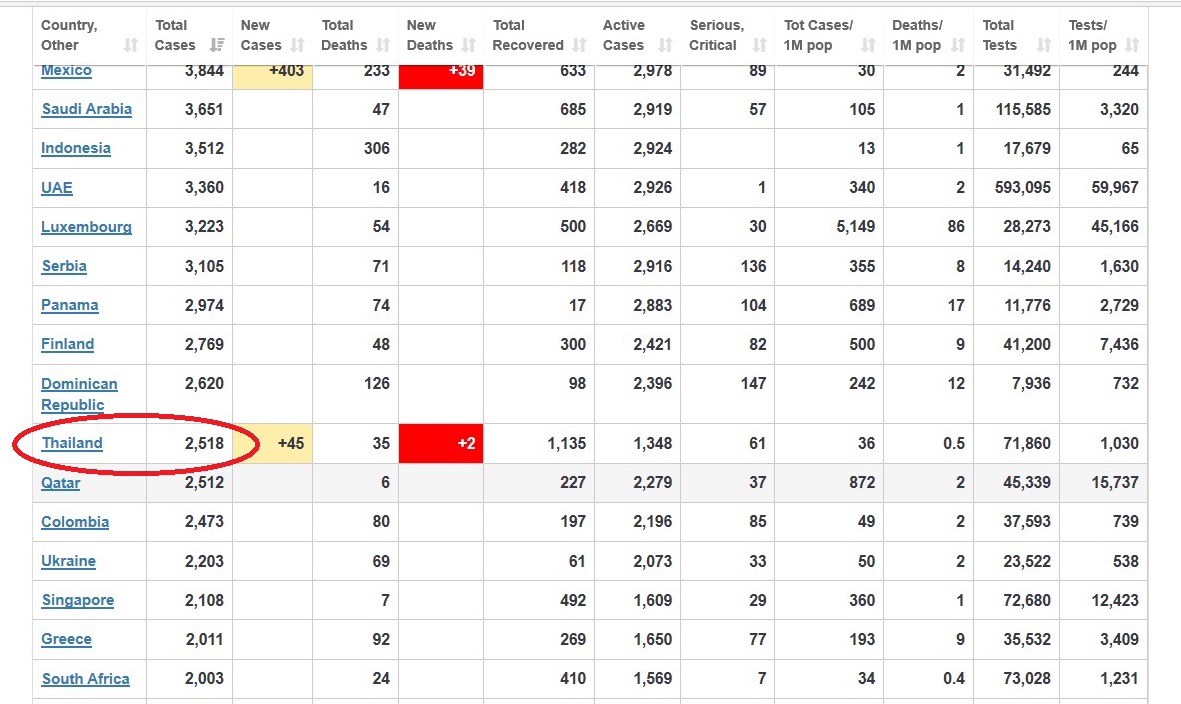Sort by Tests/1M pop arrow icon

click(1132, 46)
